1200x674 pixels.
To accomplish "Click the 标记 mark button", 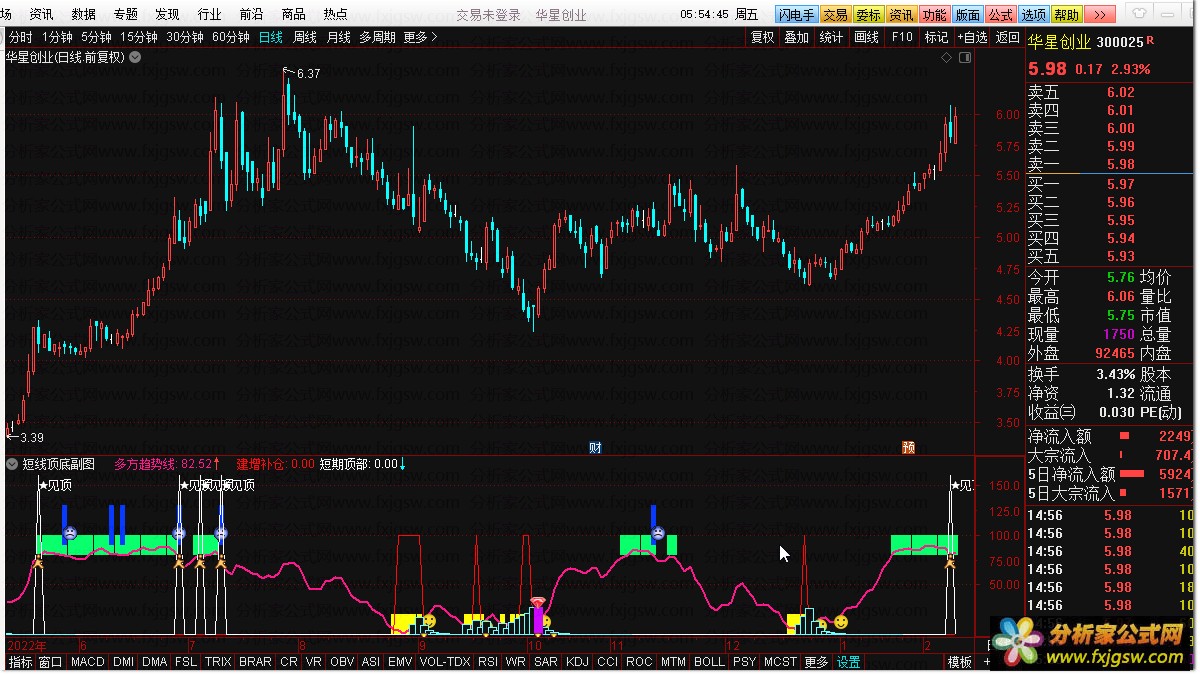I will (937, 37).
